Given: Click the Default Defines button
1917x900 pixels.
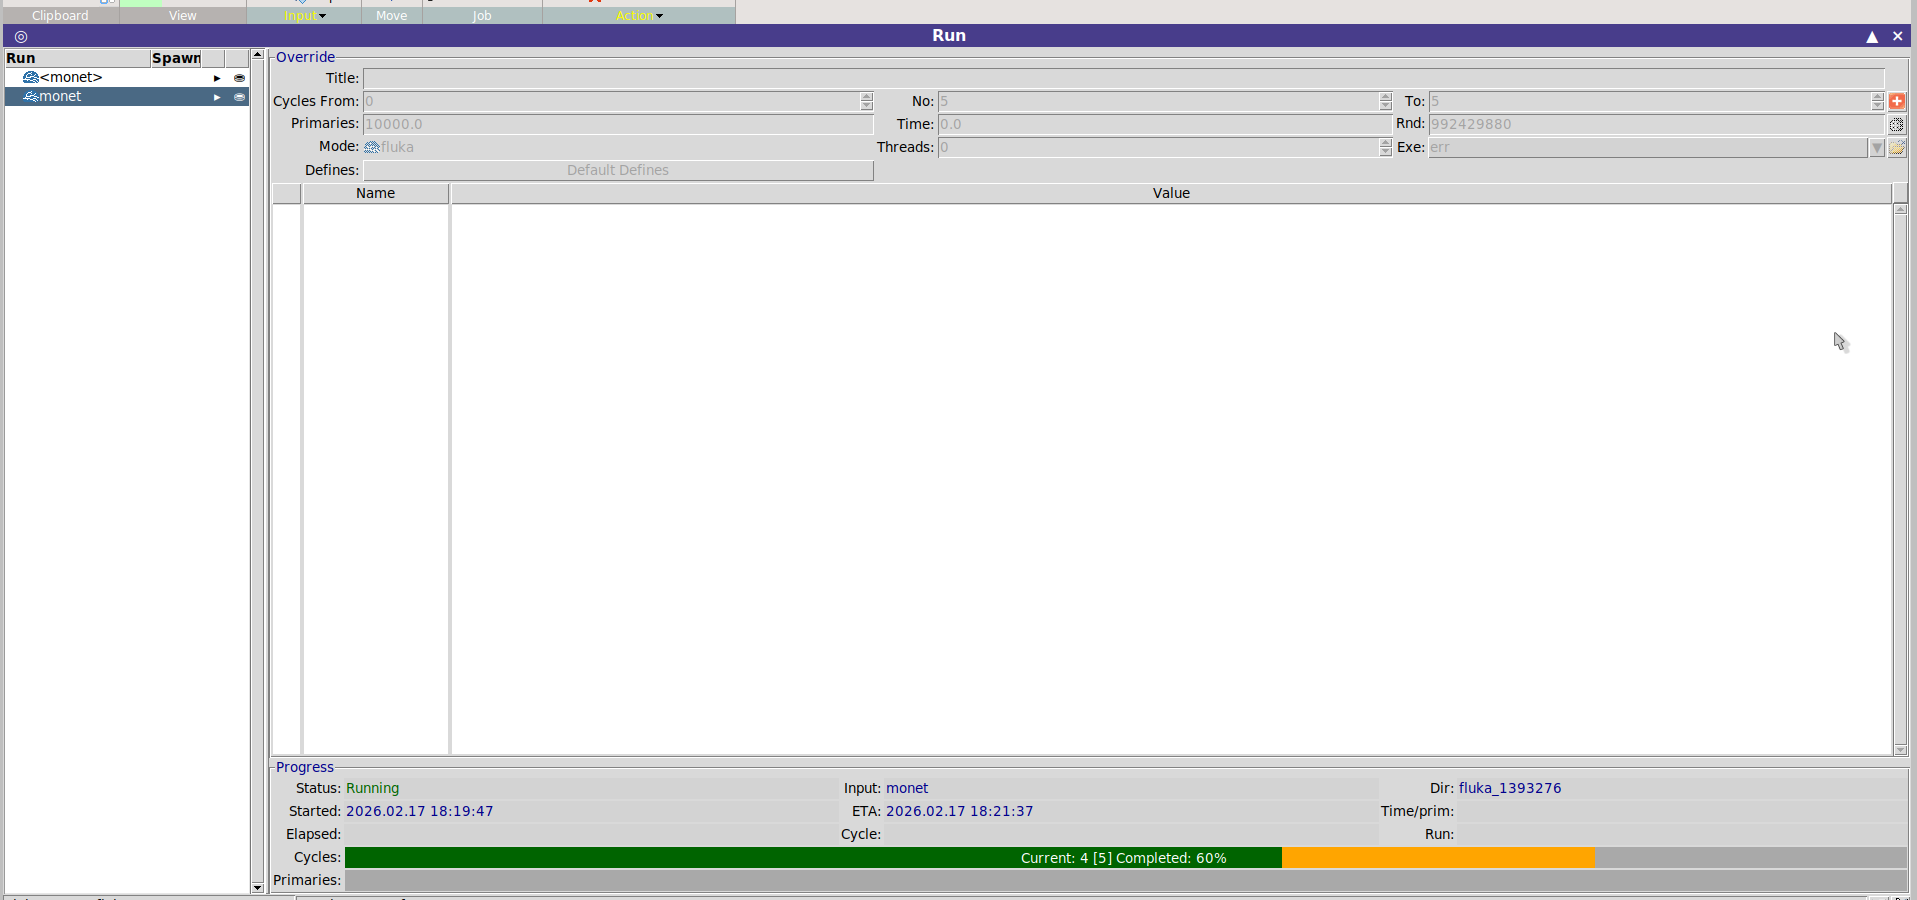Looking at the screenshot, I should (x=618, y=170).
